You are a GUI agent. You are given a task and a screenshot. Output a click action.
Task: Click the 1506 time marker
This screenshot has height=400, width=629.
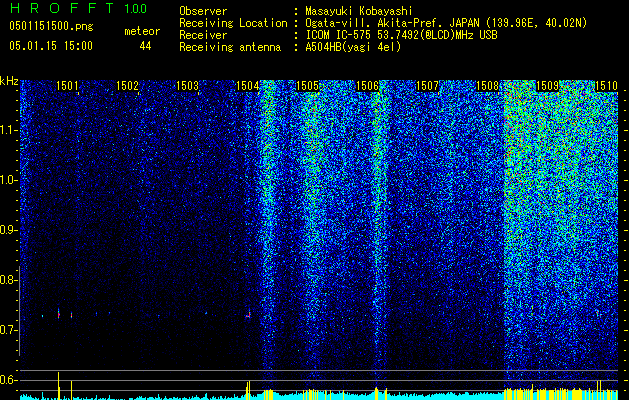coord(367,85)
